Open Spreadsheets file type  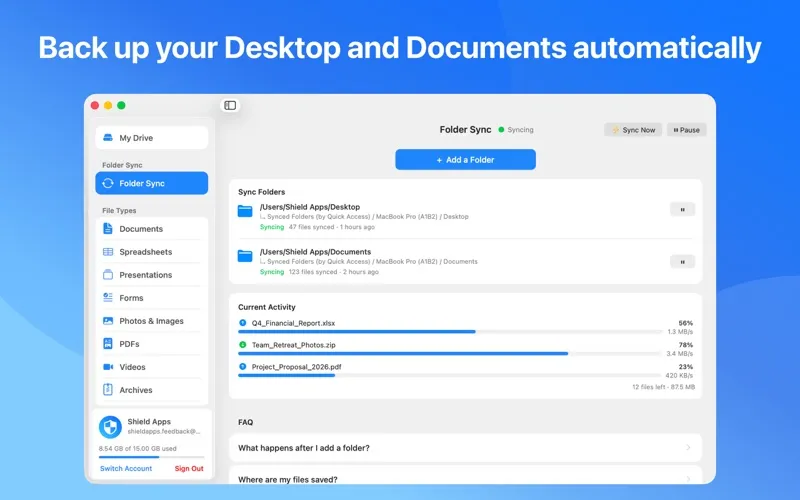click(152, 252)
